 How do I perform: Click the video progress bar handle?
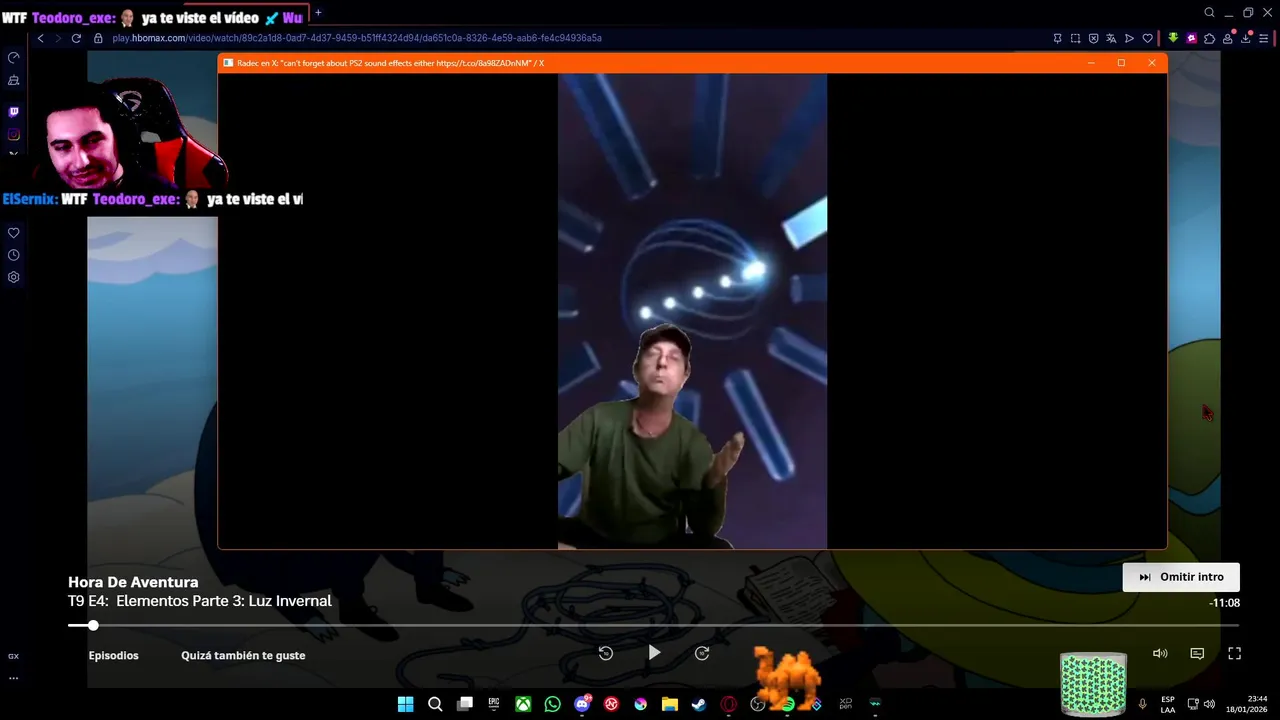[93, 625]
